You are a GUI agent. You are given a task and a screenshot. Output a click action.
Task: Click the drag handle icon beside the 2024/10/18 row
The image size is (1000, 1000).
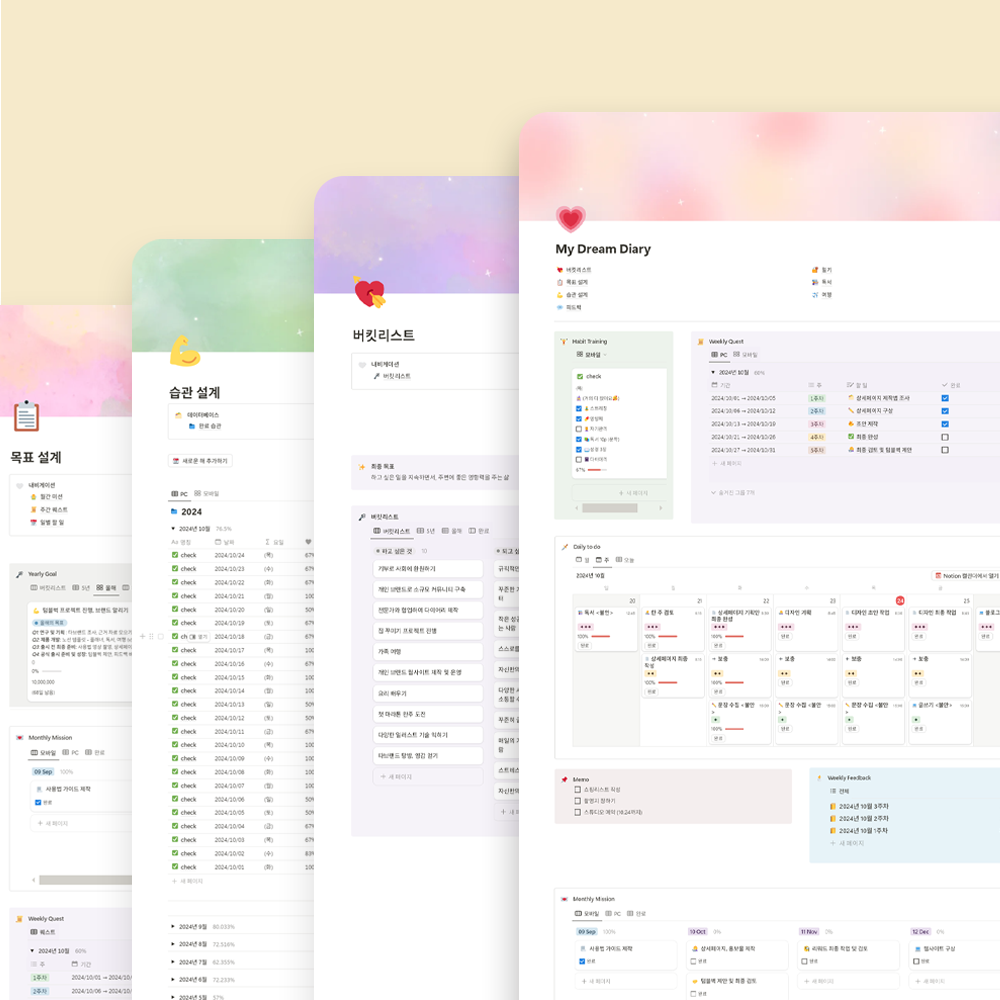point(152,636)
